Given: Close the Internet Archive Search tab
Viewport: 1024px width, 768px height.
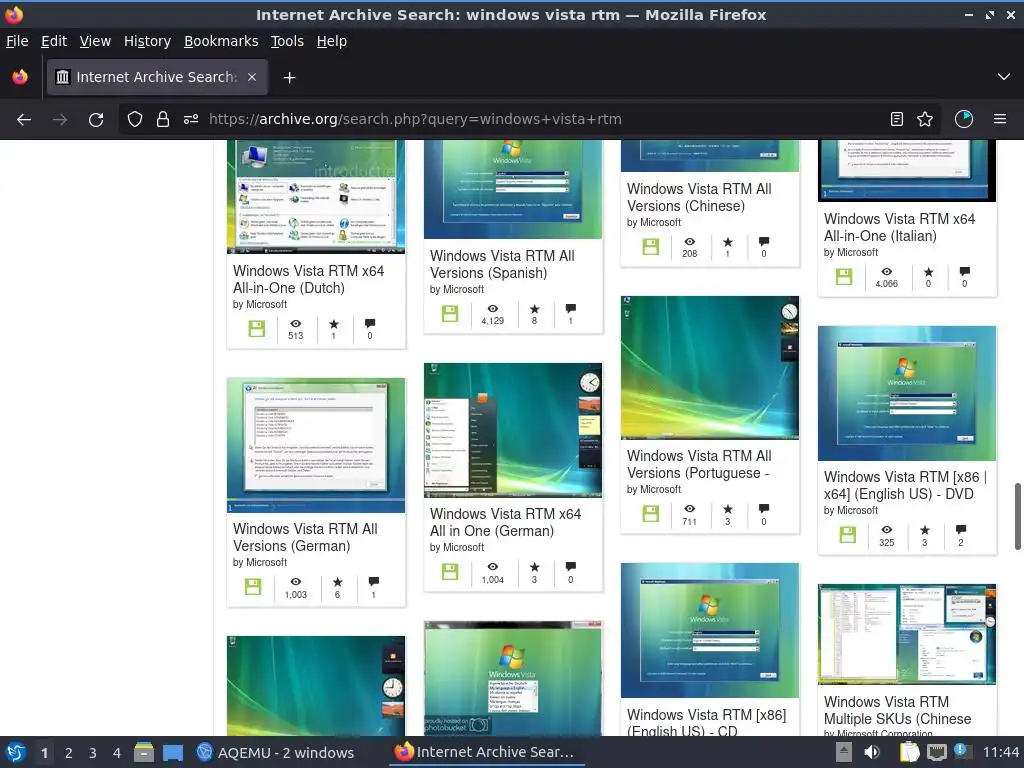Looking at the screenshot, I should click(x=252, y=77).
